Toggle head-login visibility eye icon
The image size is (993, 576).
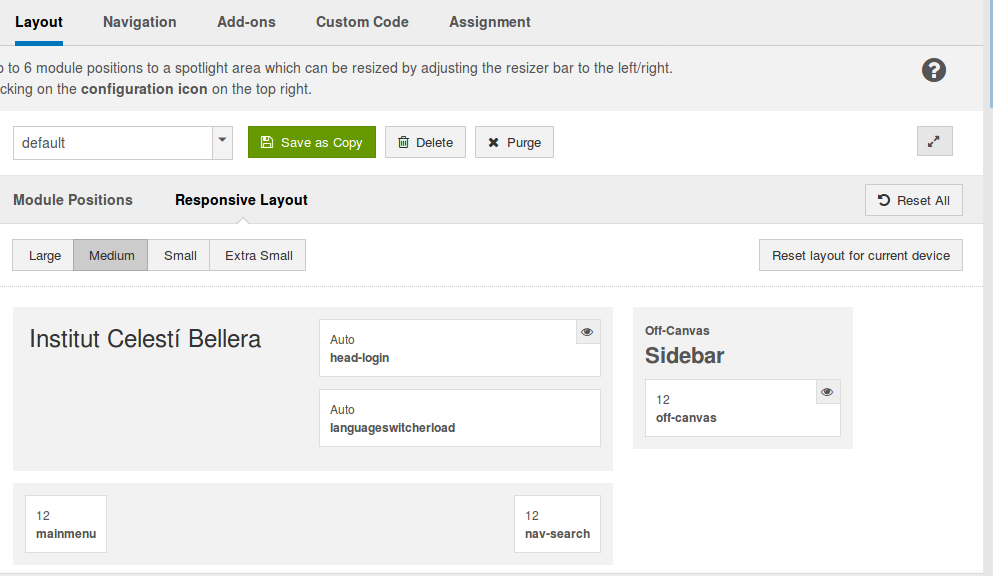click(x=588, y=332)
